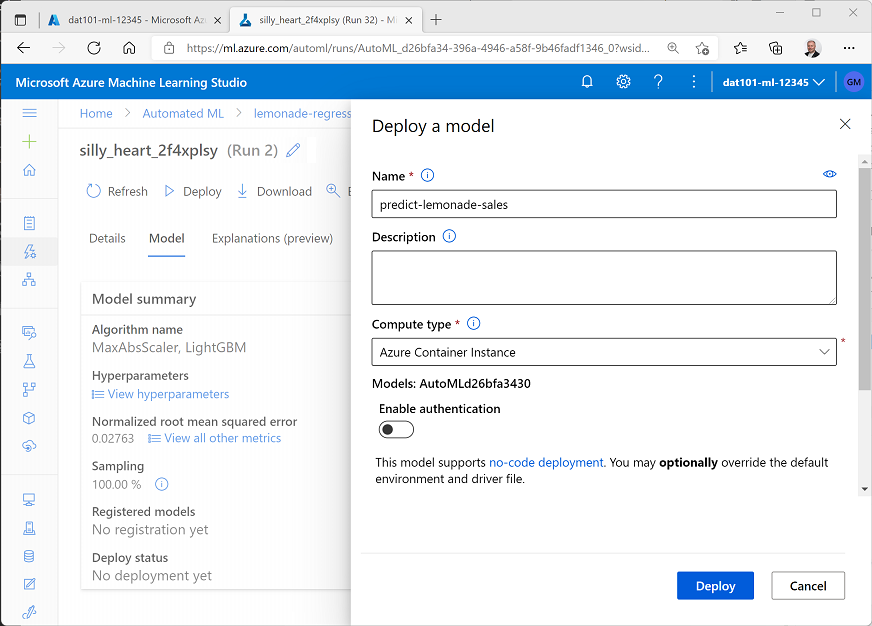Screen dimensions: 872x626
Task: Open the hamburger navigation menu
Action: [29, 114]
